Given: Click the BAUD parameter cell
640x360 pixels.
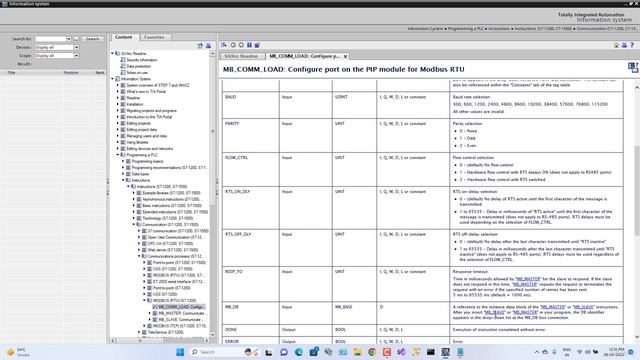Looking at the screenshot, I should [251, 105].
